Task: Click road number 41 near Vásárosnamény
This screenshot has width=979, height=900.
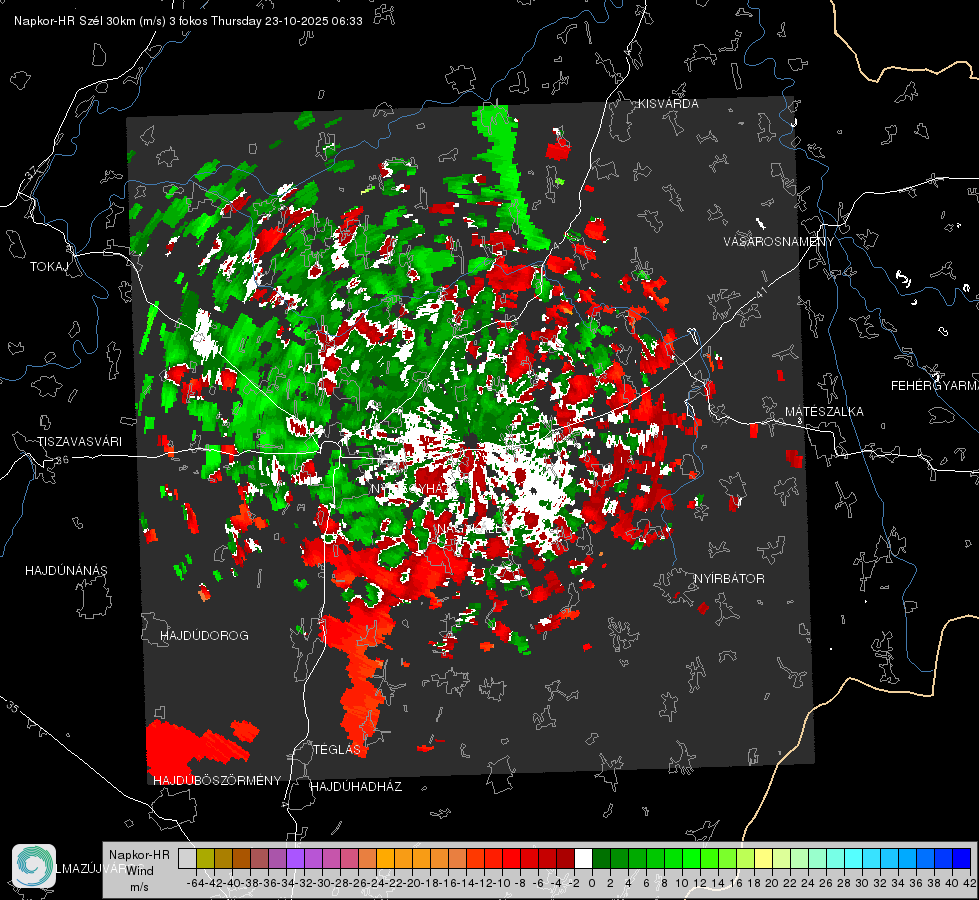Action: point(760,292)
